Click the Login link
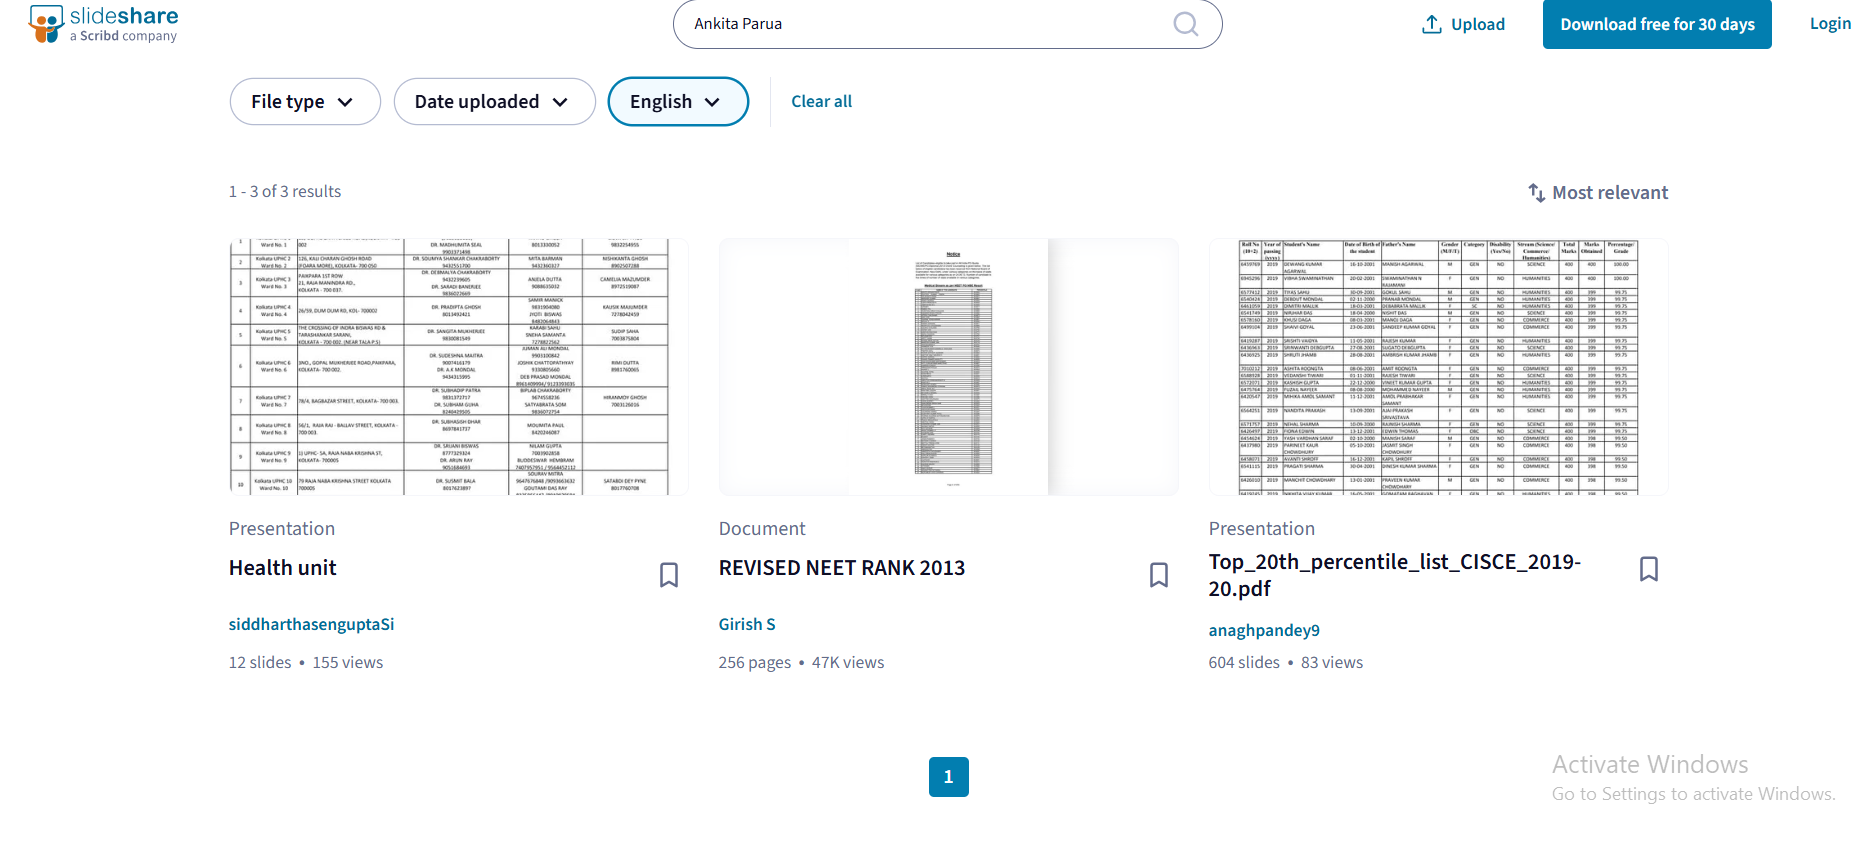Viewport: 1855px width, 842px height. pos(1829,24)
